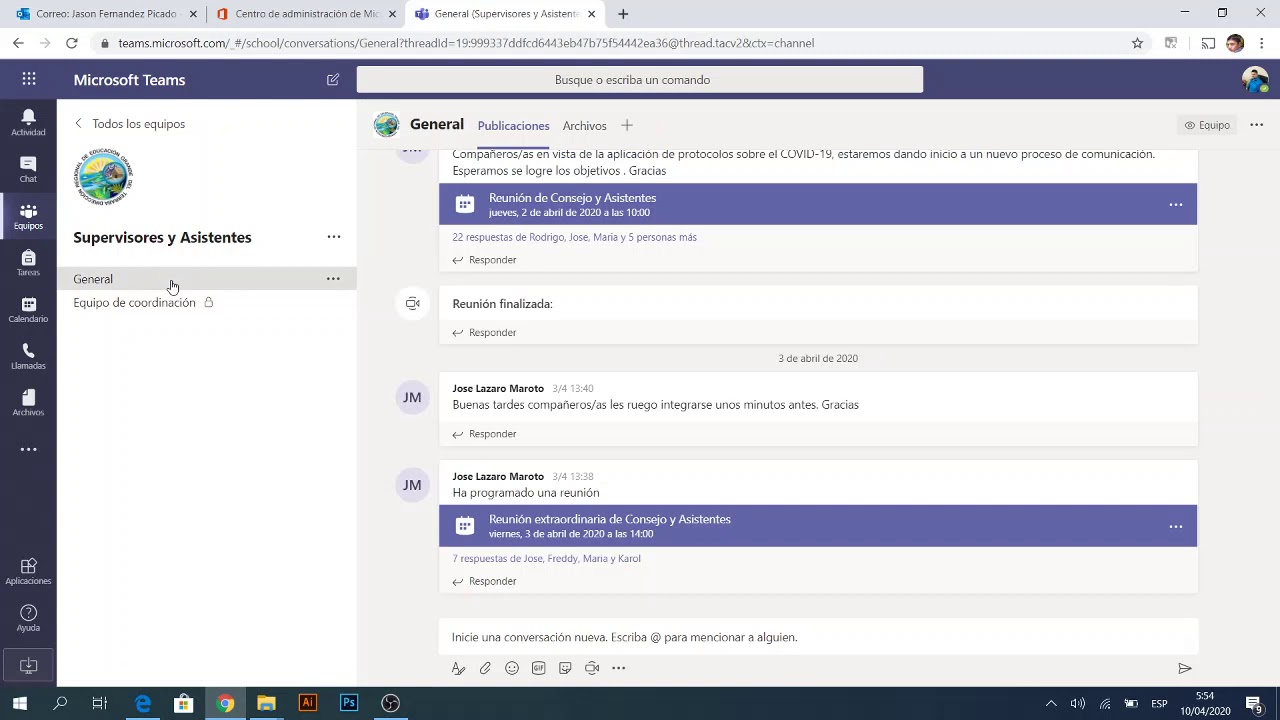Bookmark this page with the star
Image resolution: width=1280 pixels, height=720 pixels.
(1137, 43)
